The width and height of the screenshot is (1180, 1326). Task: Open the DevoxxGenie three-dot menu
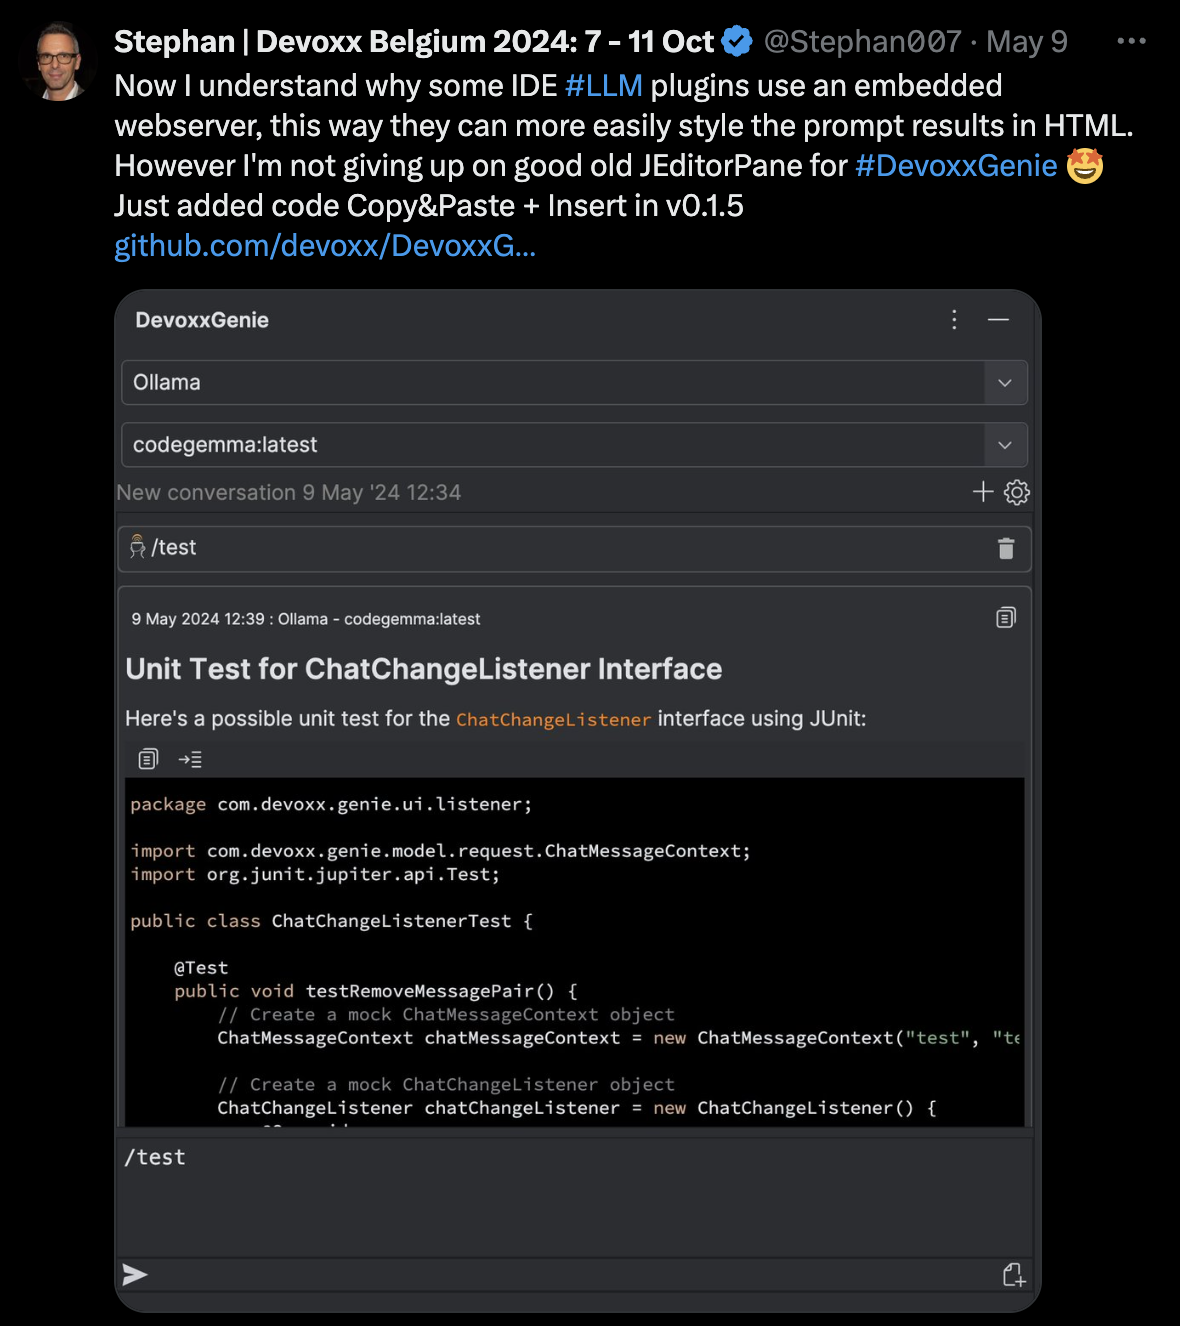pos(954,320)
